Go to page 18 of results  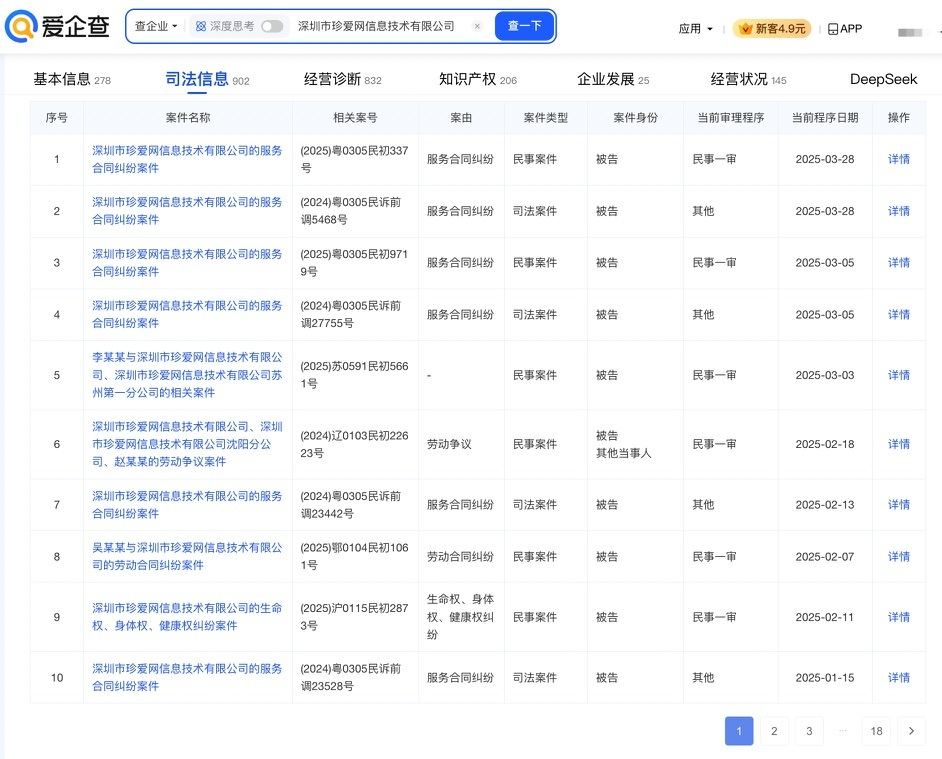[x=876, y=731]
